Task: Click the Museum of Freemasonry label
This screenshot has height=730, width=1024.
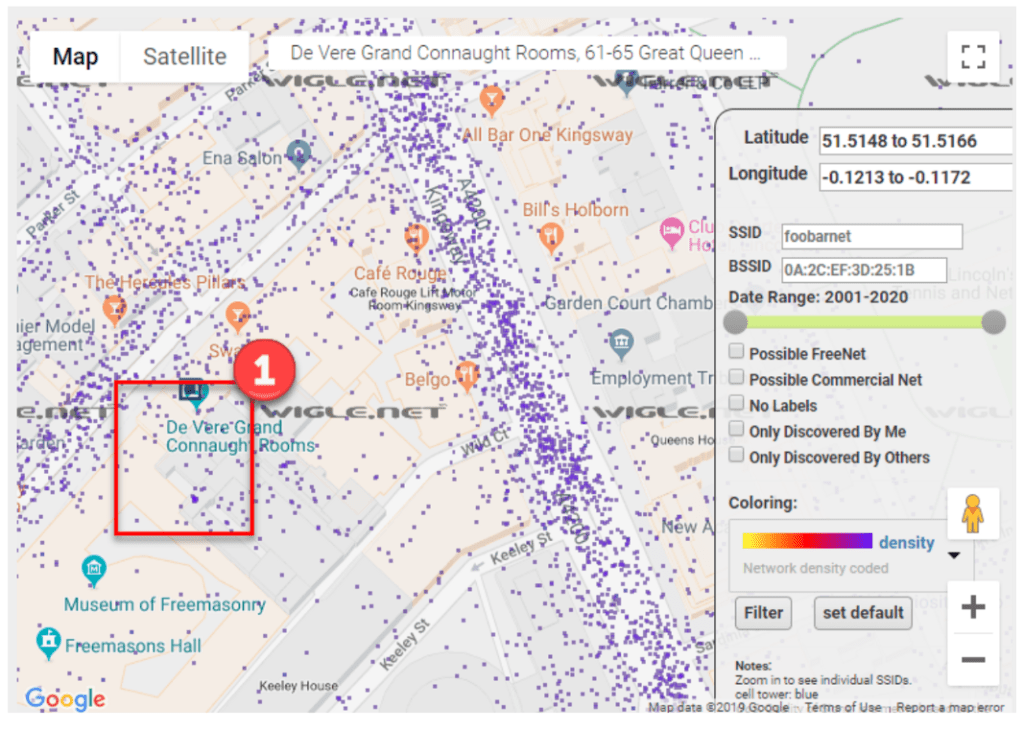Action: 165,605
